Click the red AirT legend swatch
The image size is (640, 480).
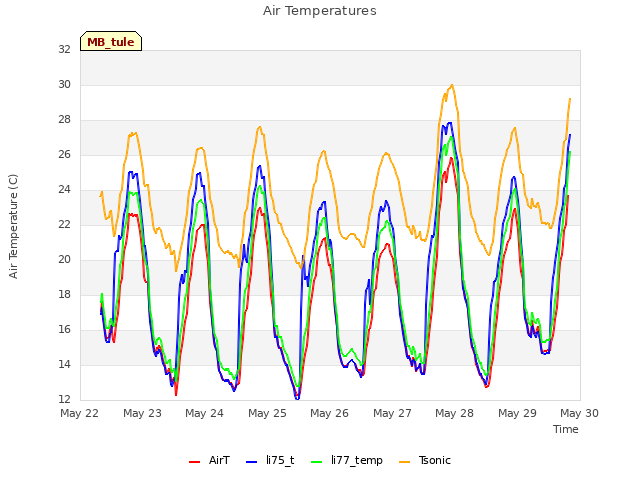(x=195, y=462)
